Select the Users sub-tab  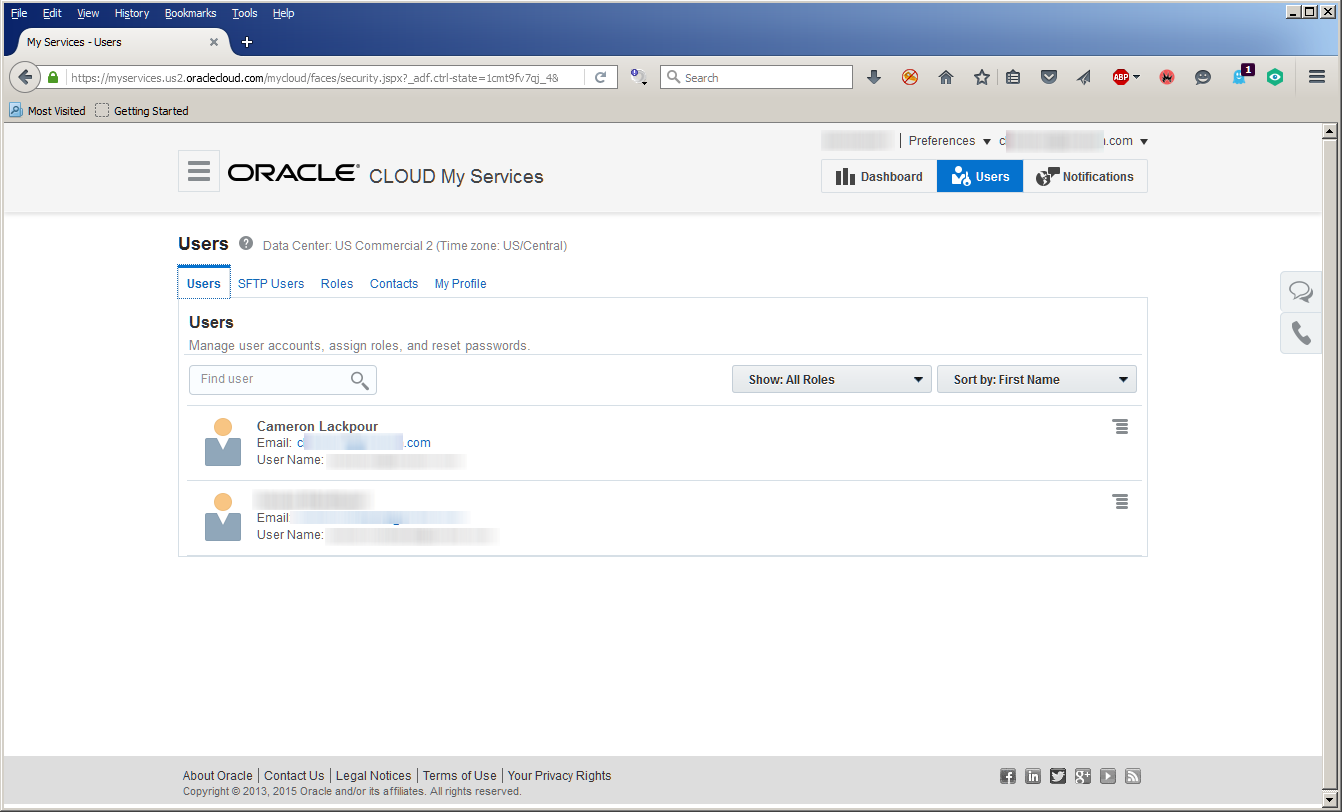pos(204,283)
